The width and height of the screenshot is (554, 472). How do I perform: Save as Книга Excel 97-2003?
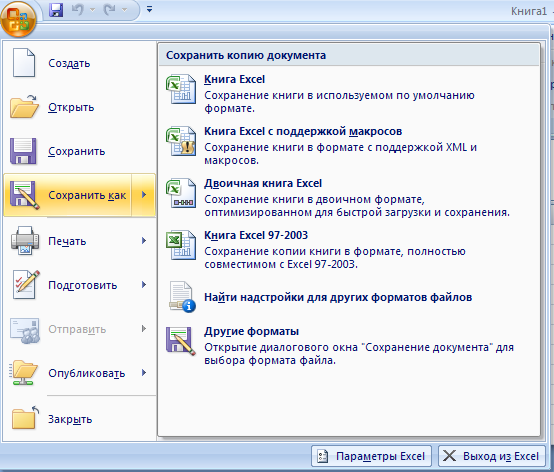349,249
